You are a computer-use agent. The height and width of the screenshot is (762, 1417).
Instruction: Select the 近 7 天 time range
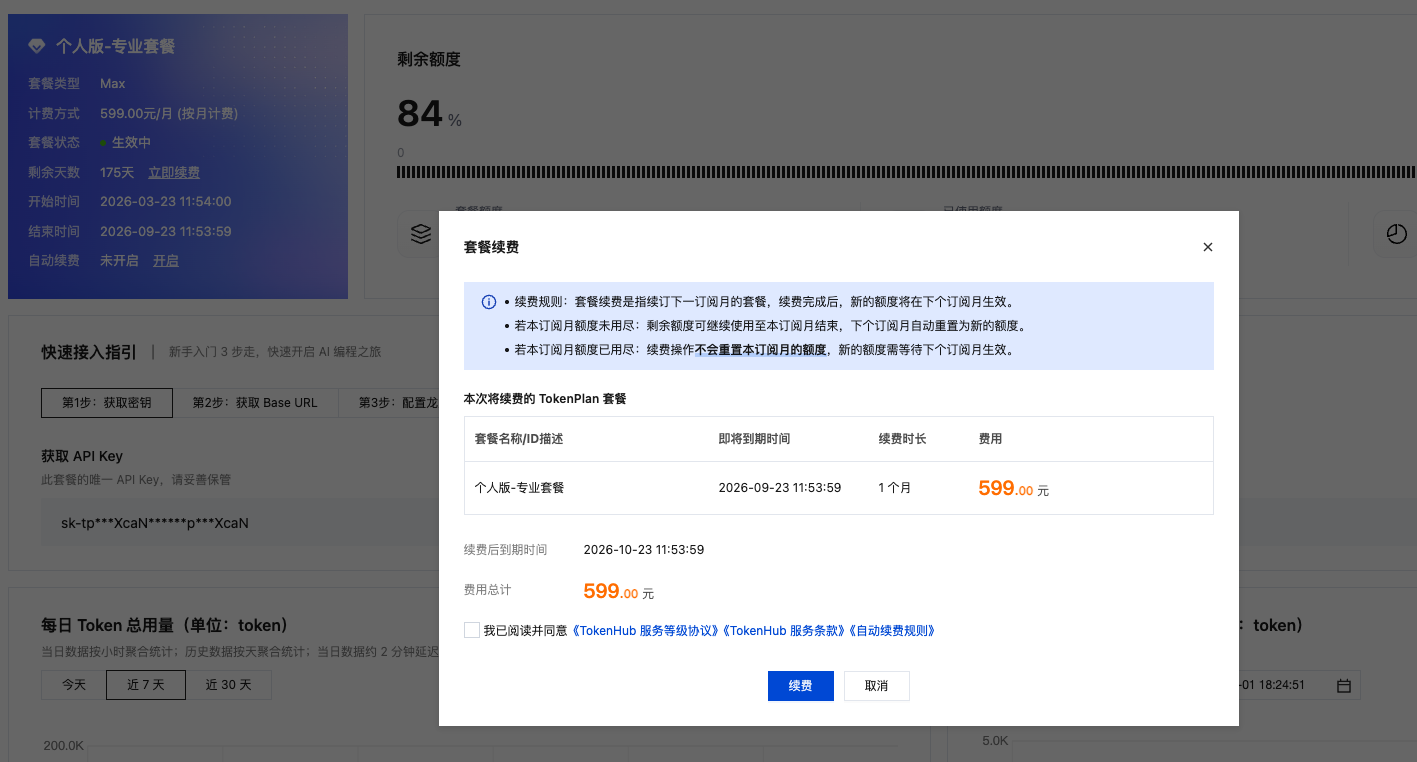[x=146, y=685]
